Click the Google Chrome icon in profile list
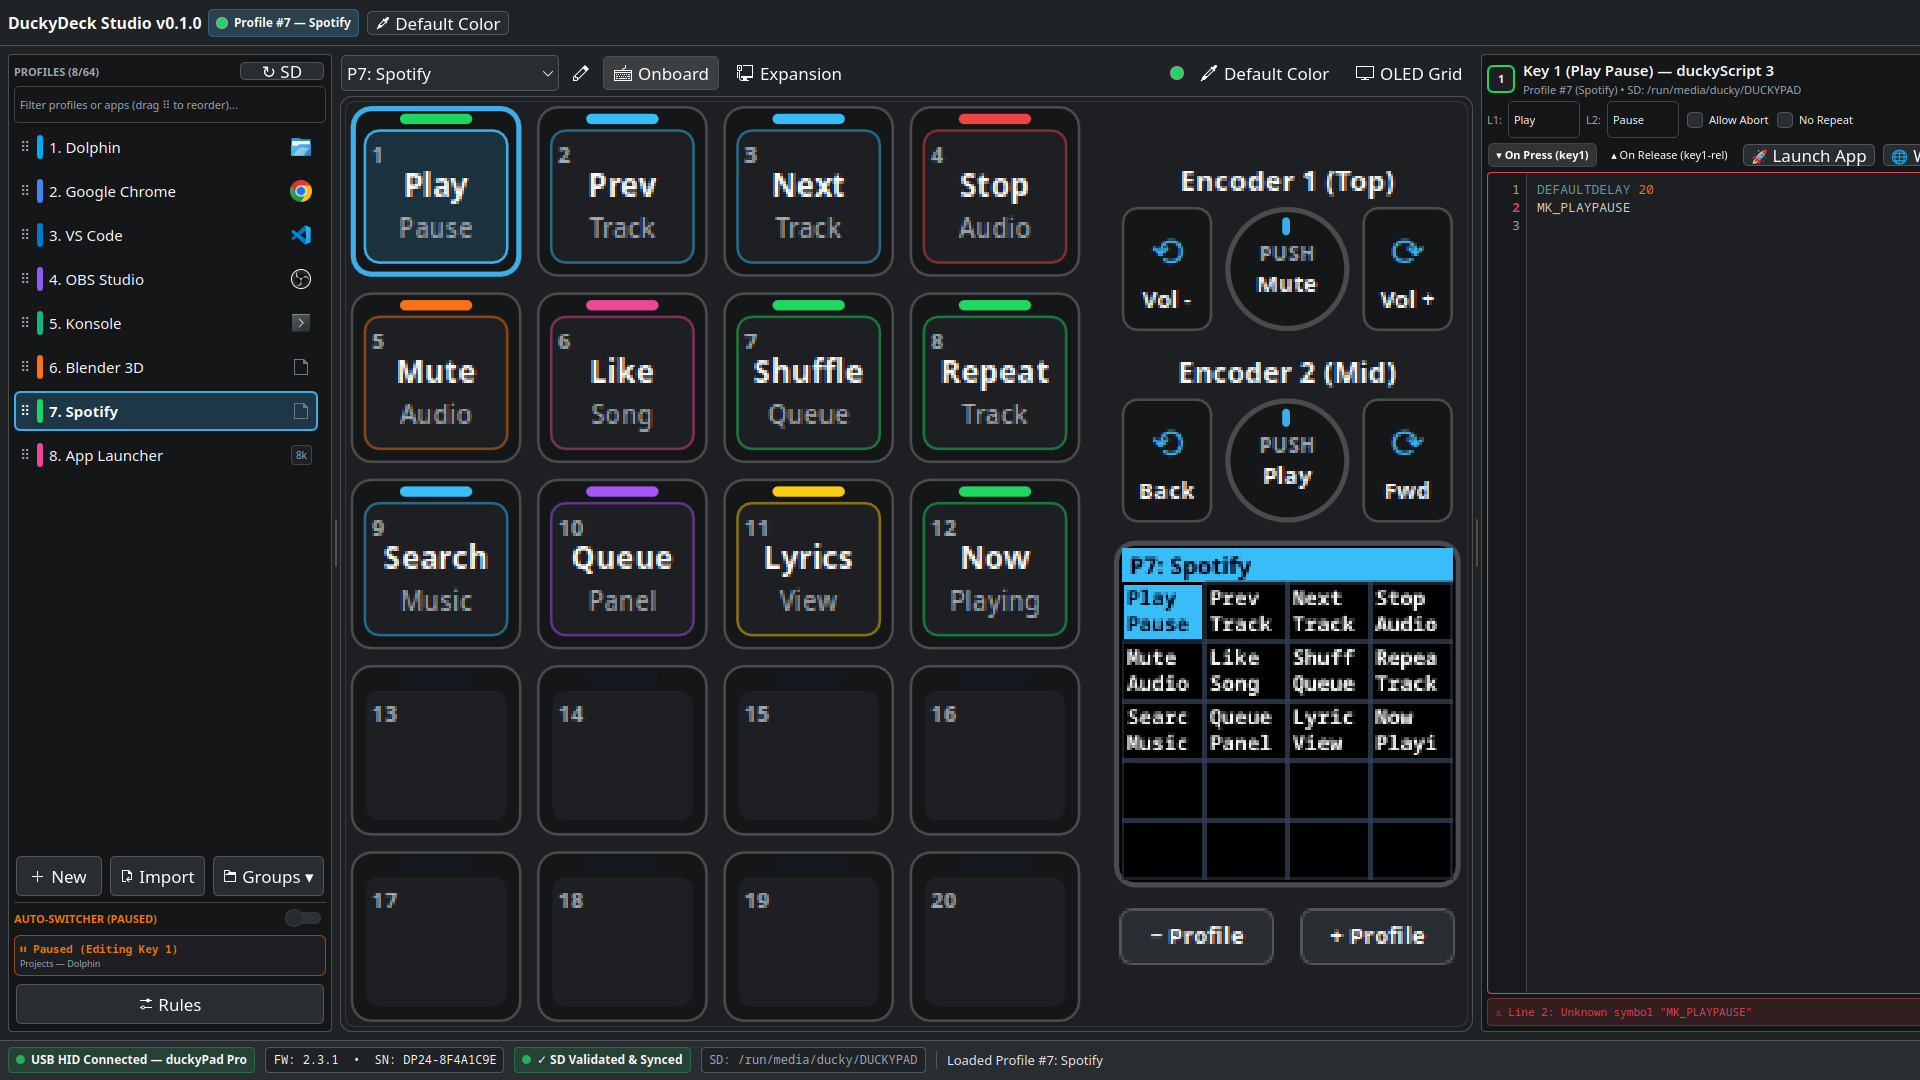This screenshot has height=1080, width=1920. click(301, 192)
